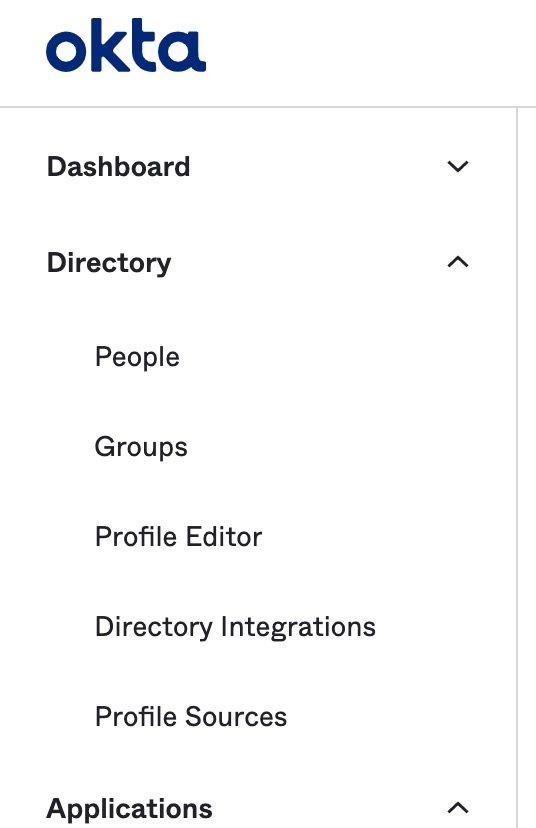536x828 pixels.
Task: Click the Okta logo
Action: [126, 45]
